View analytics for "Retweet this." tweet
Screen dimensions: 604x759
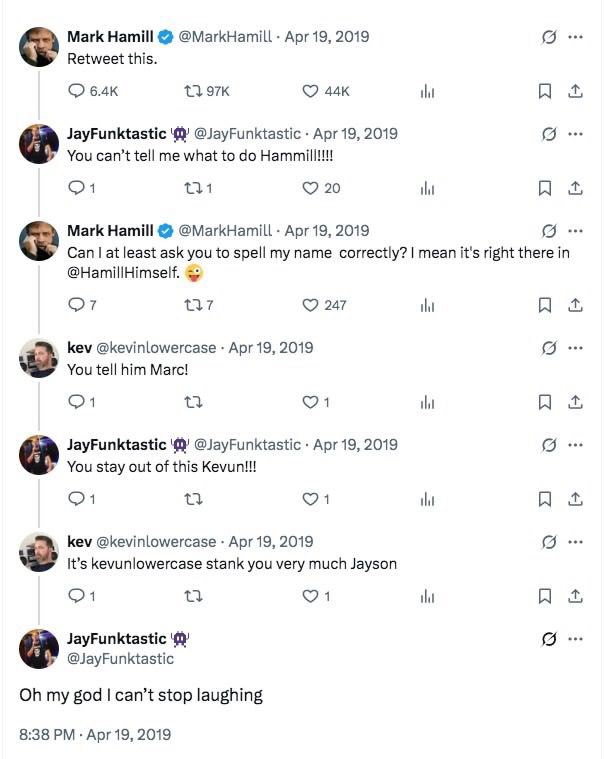[x=428, y=91]
